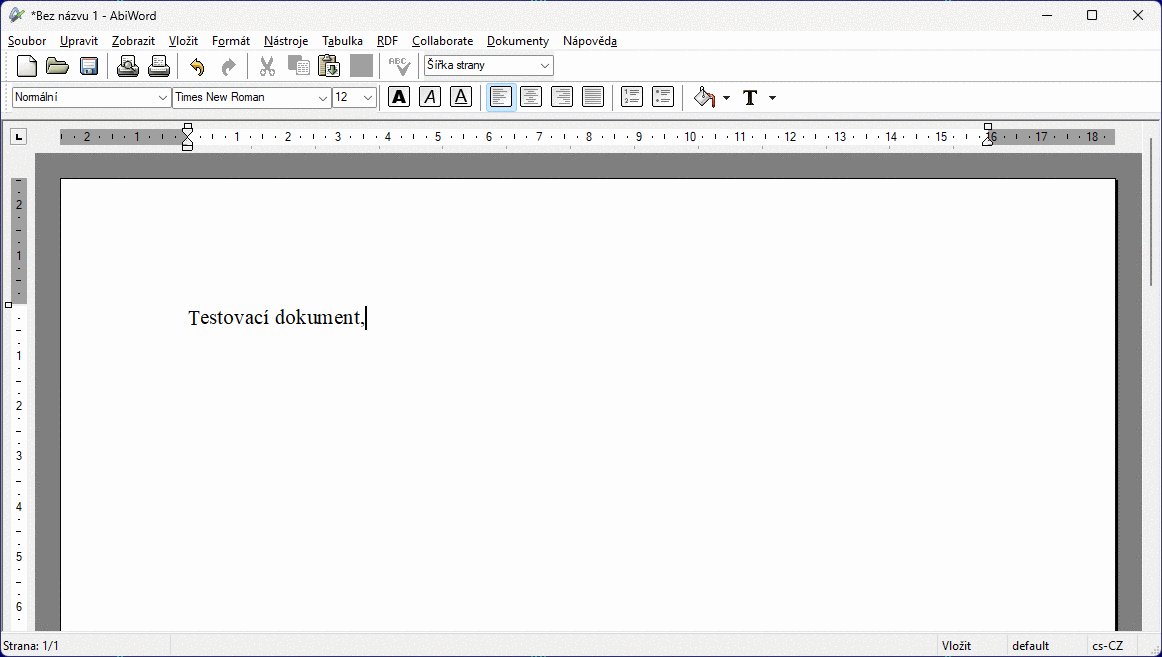Image resolution: width=1162 pixels, height=657 pixels.
Task: Click the tab stop type button on ruler
Action: [19, 136]
